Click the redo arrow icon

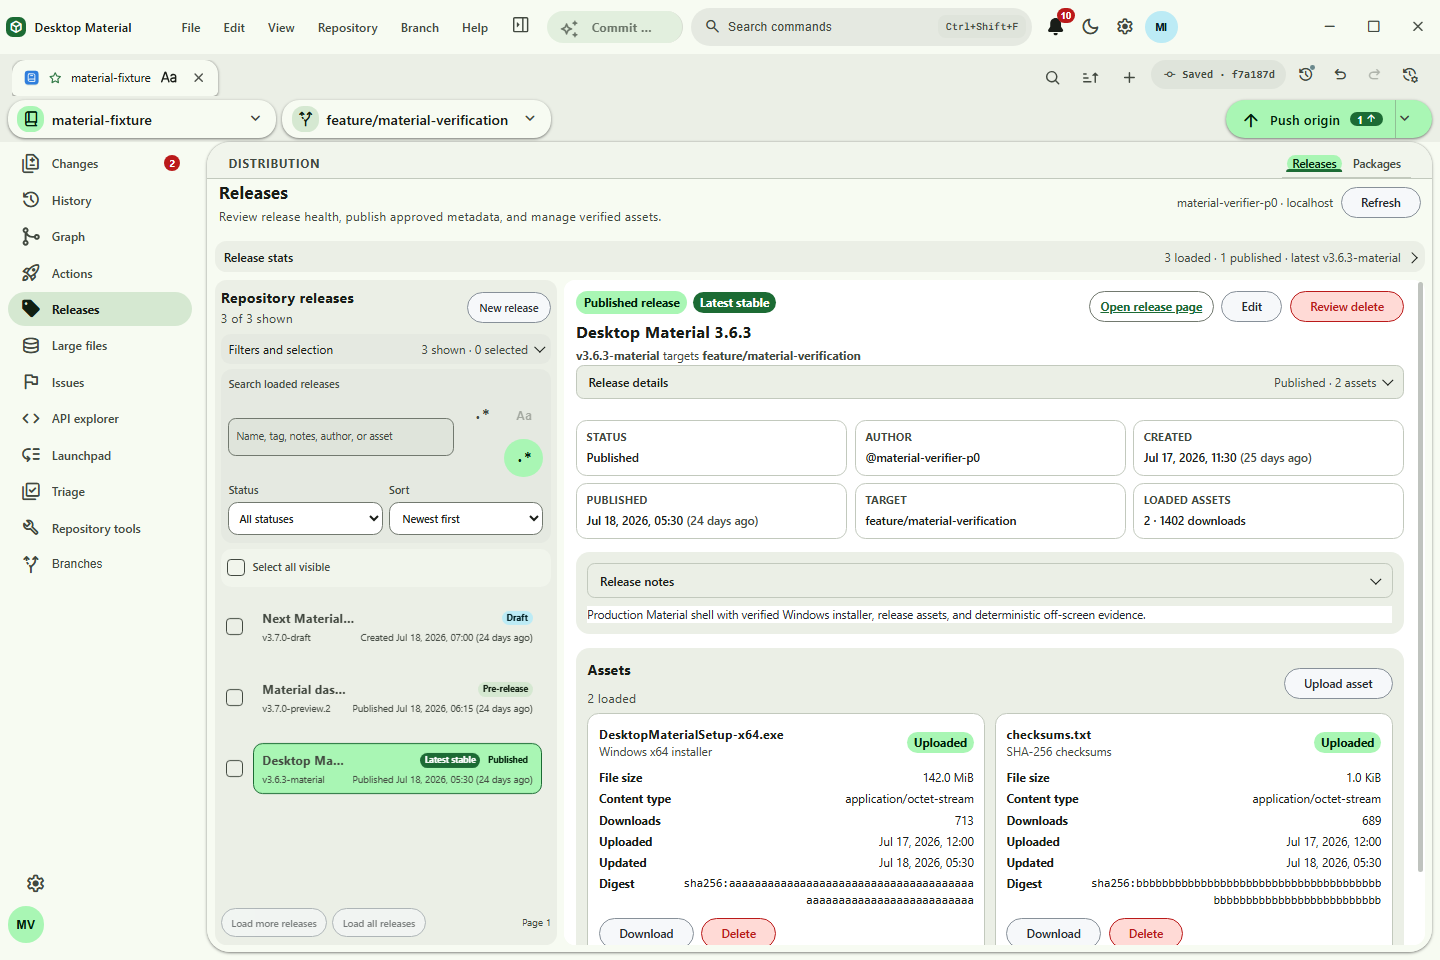pos(1374,75)
